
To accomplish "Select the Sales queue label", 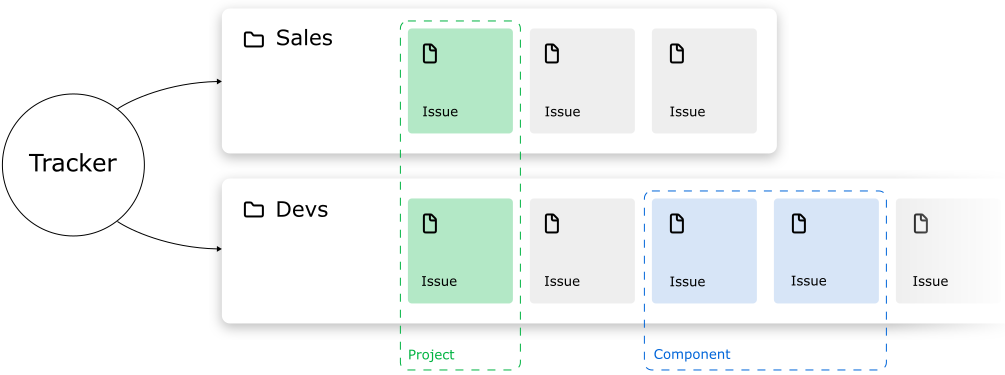I will (x=304, y=38).
